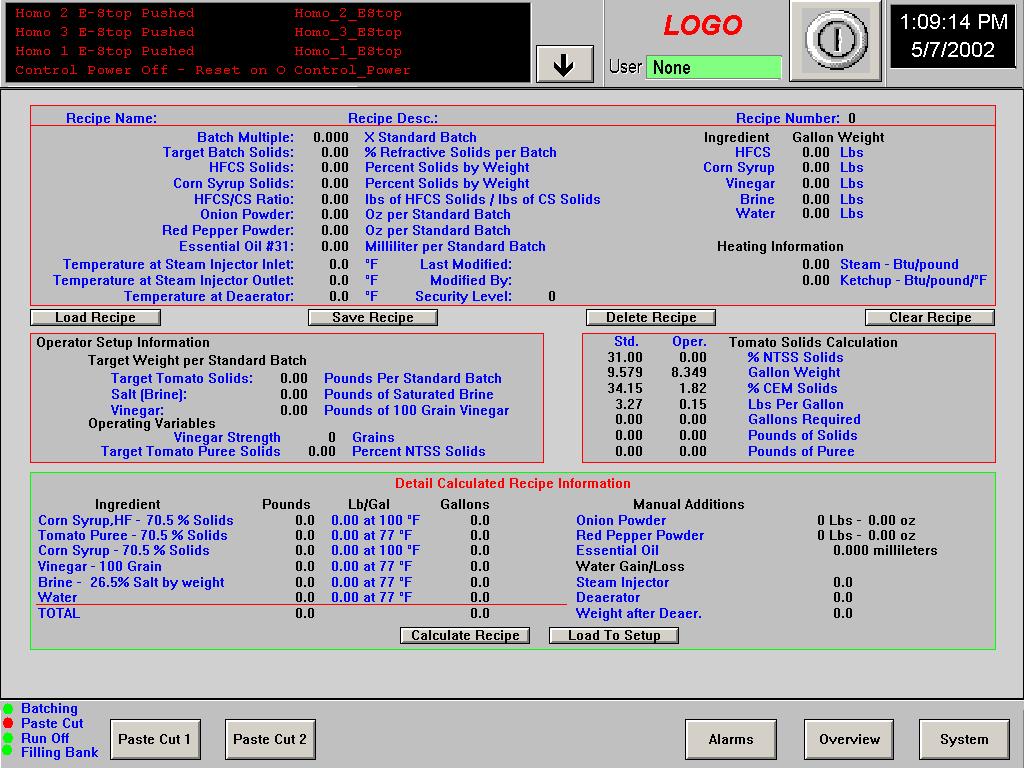The width and height of the screenshot is (1024, 768).
Task: Select the Essential Oil #31 value
Action: tap(335, 246)
